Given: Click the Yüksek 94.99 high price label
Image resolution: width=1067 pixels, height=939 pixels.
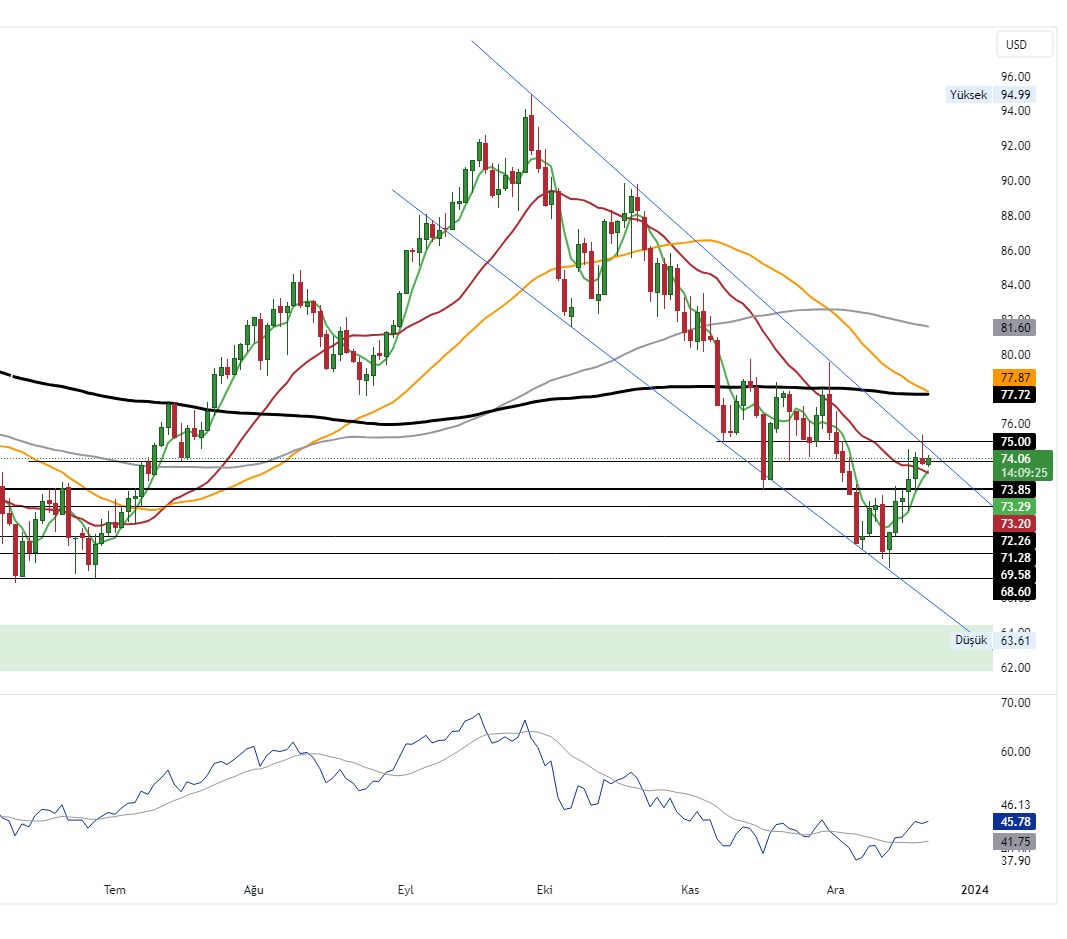Looking at the screenshot, I should pyautogui.click(x=990, y=95).
